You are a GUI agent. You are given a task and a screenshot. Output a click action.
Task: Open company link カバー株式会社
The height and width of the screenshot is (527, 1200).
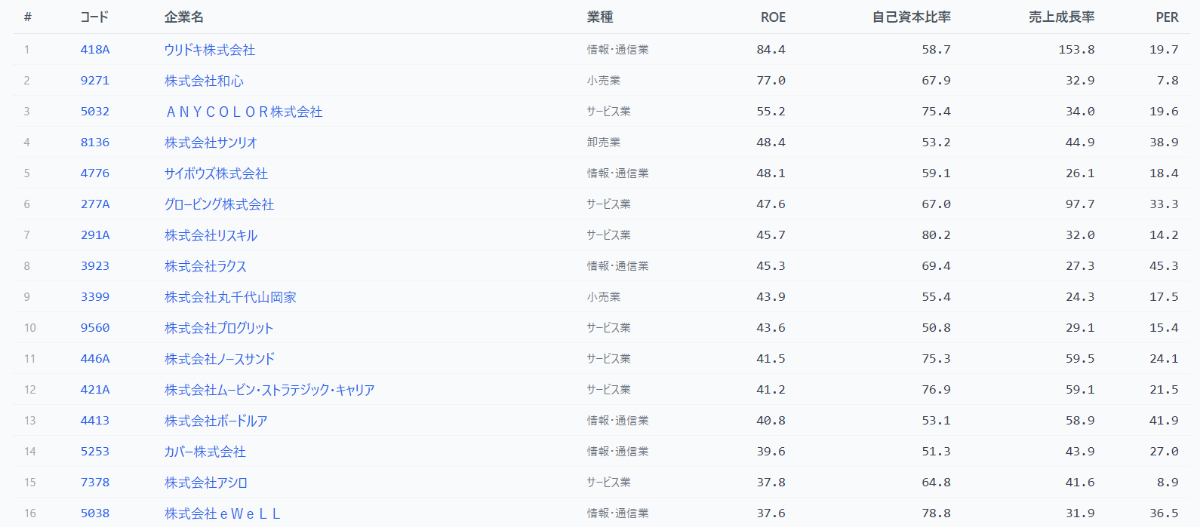[205, 452]
